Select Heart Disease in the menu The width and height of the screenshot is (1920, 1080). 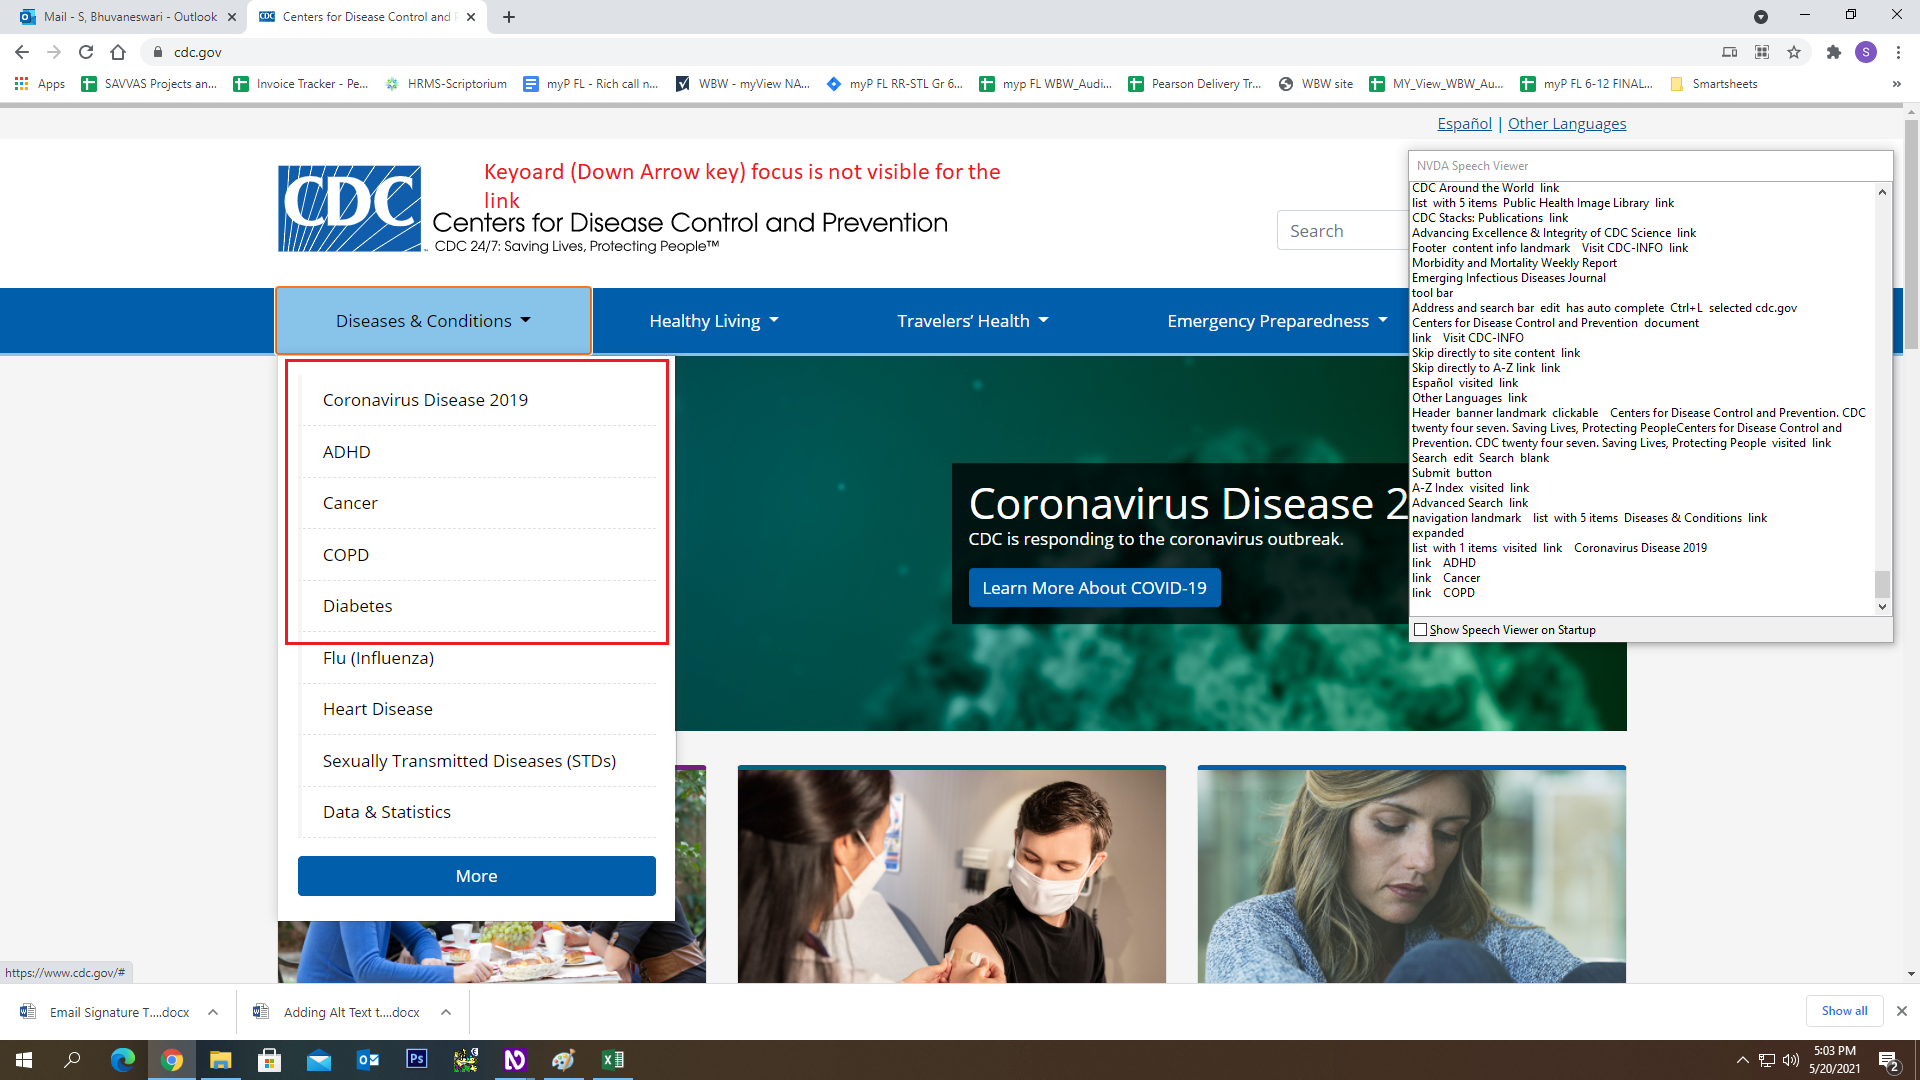[479, 709]
